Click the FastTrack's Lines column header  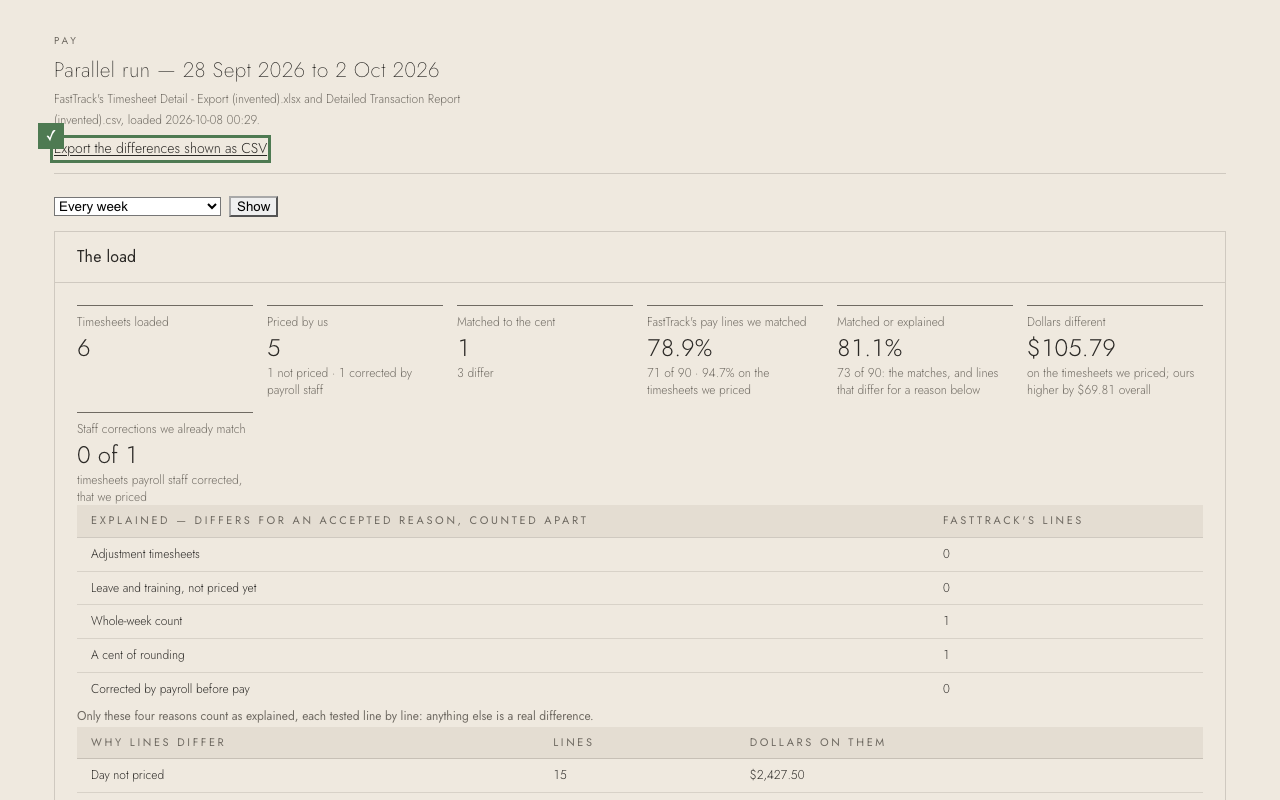pyautogui.click(x=1013, y=520)
